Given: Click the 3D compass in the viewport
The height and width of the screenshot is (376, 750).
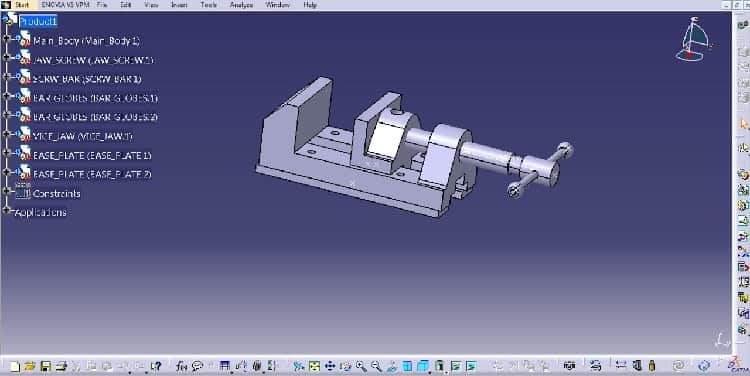Looking at the screenshot, I should tap(694, 40).
